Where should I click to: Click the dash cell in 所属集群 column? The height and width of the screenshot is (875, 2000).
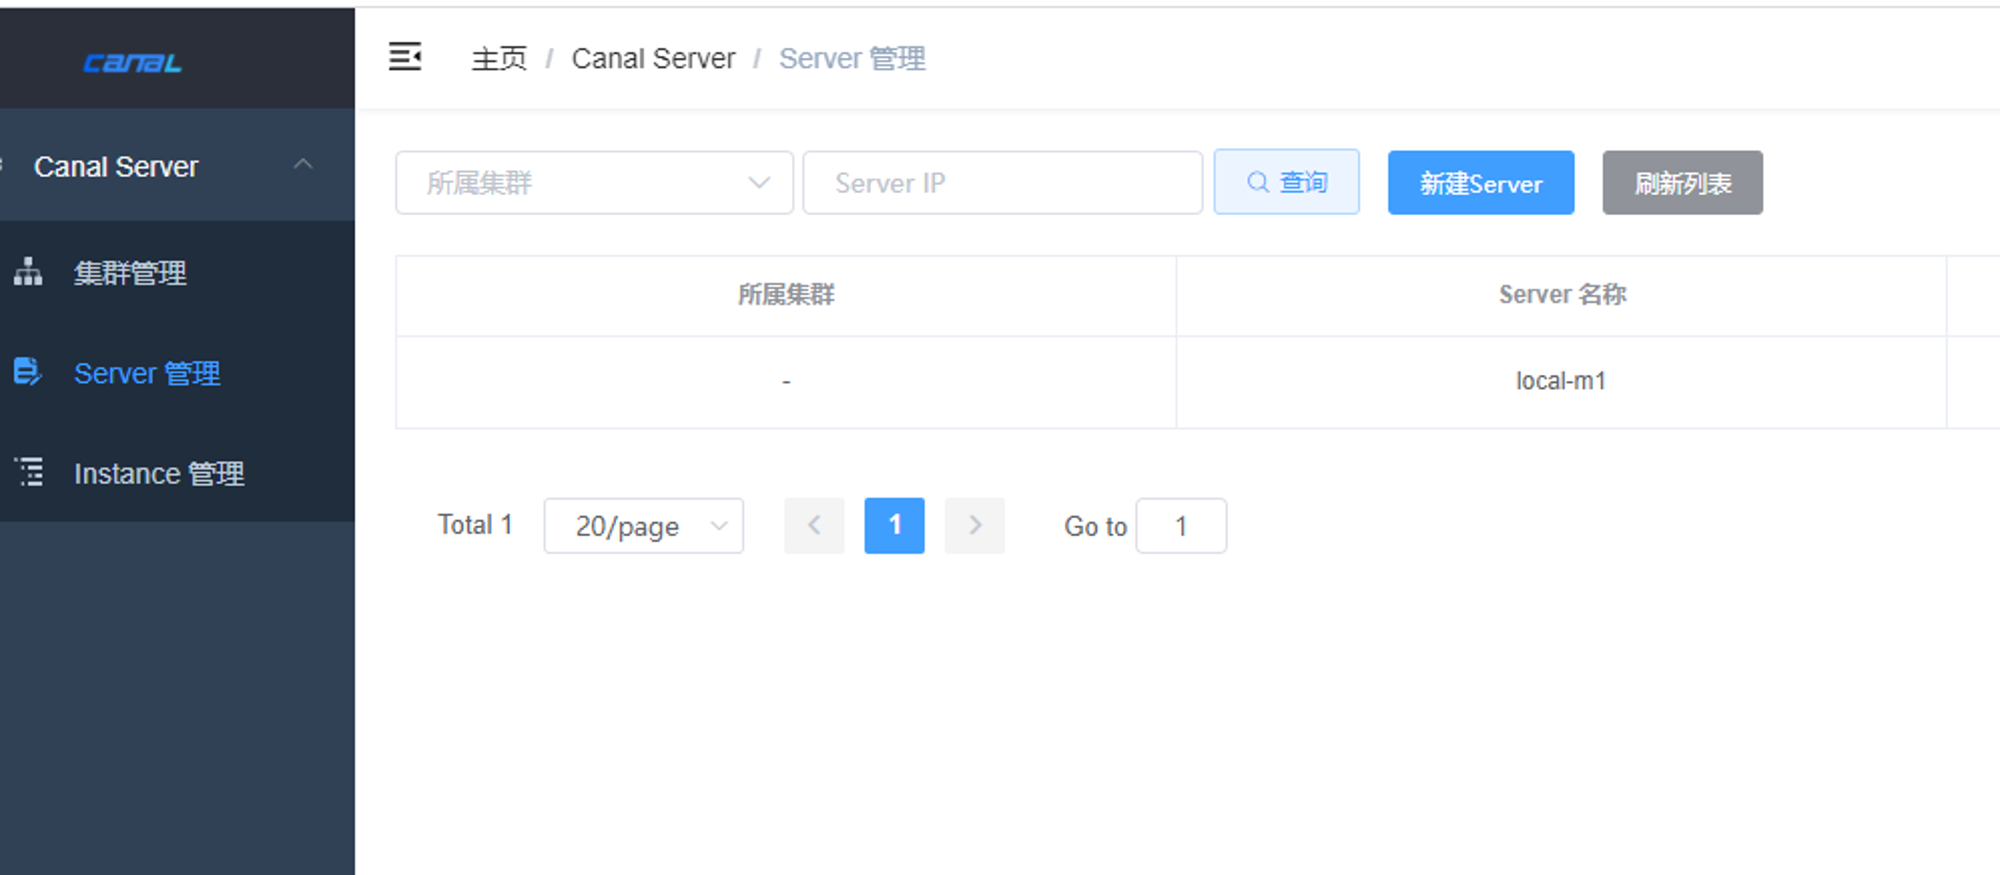pyautogui.click(x=786, y=382)
